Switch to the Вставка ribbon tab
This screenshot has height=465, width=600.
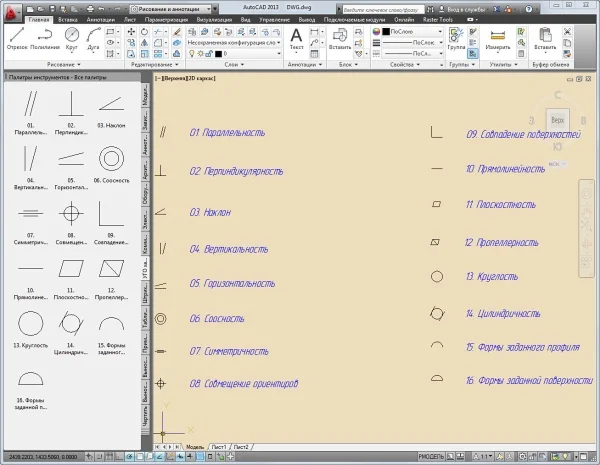(68, 20)
